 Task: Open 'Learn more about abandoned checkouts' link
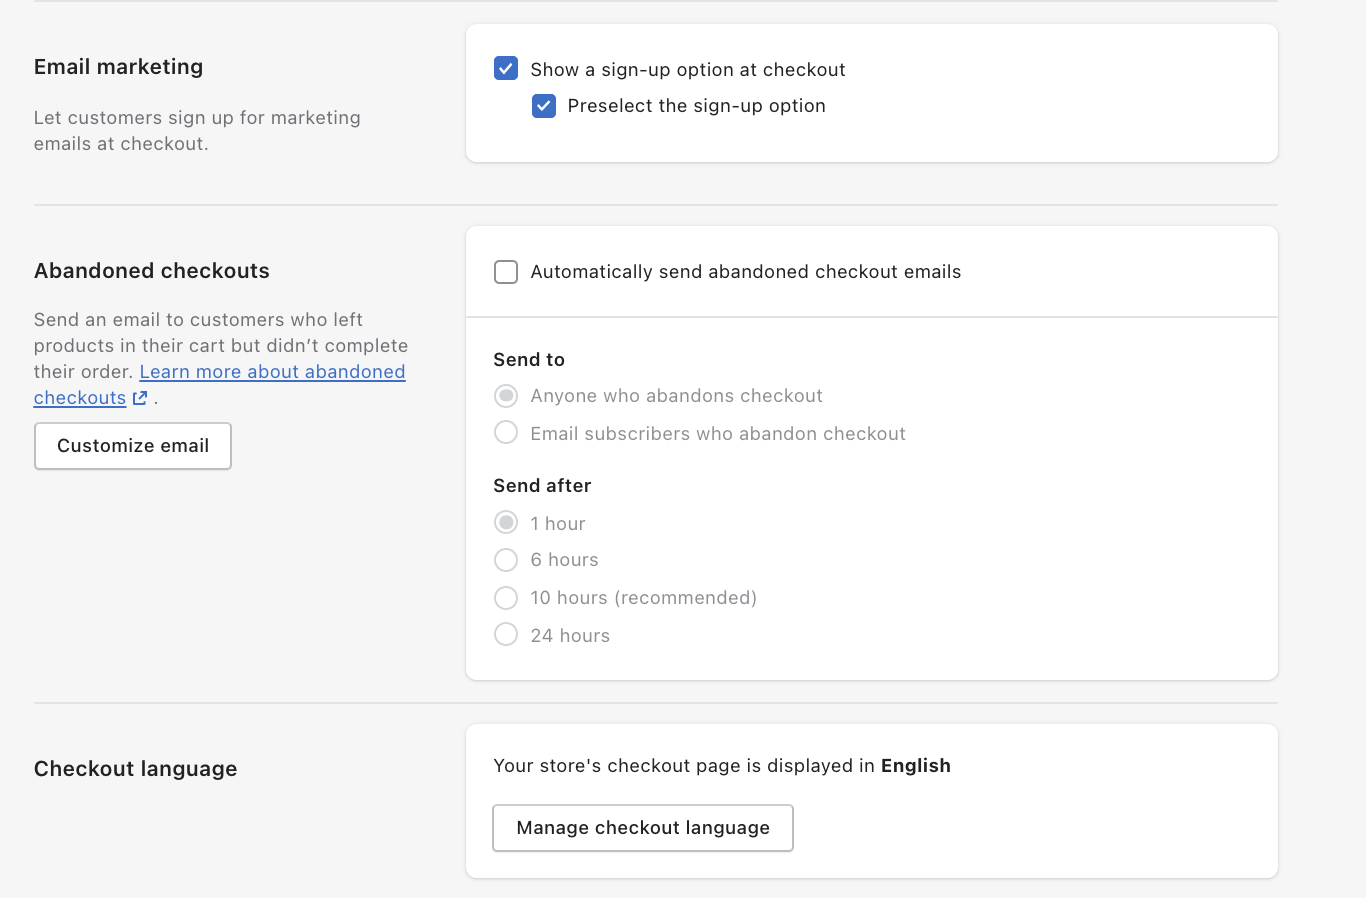point(272,372)
